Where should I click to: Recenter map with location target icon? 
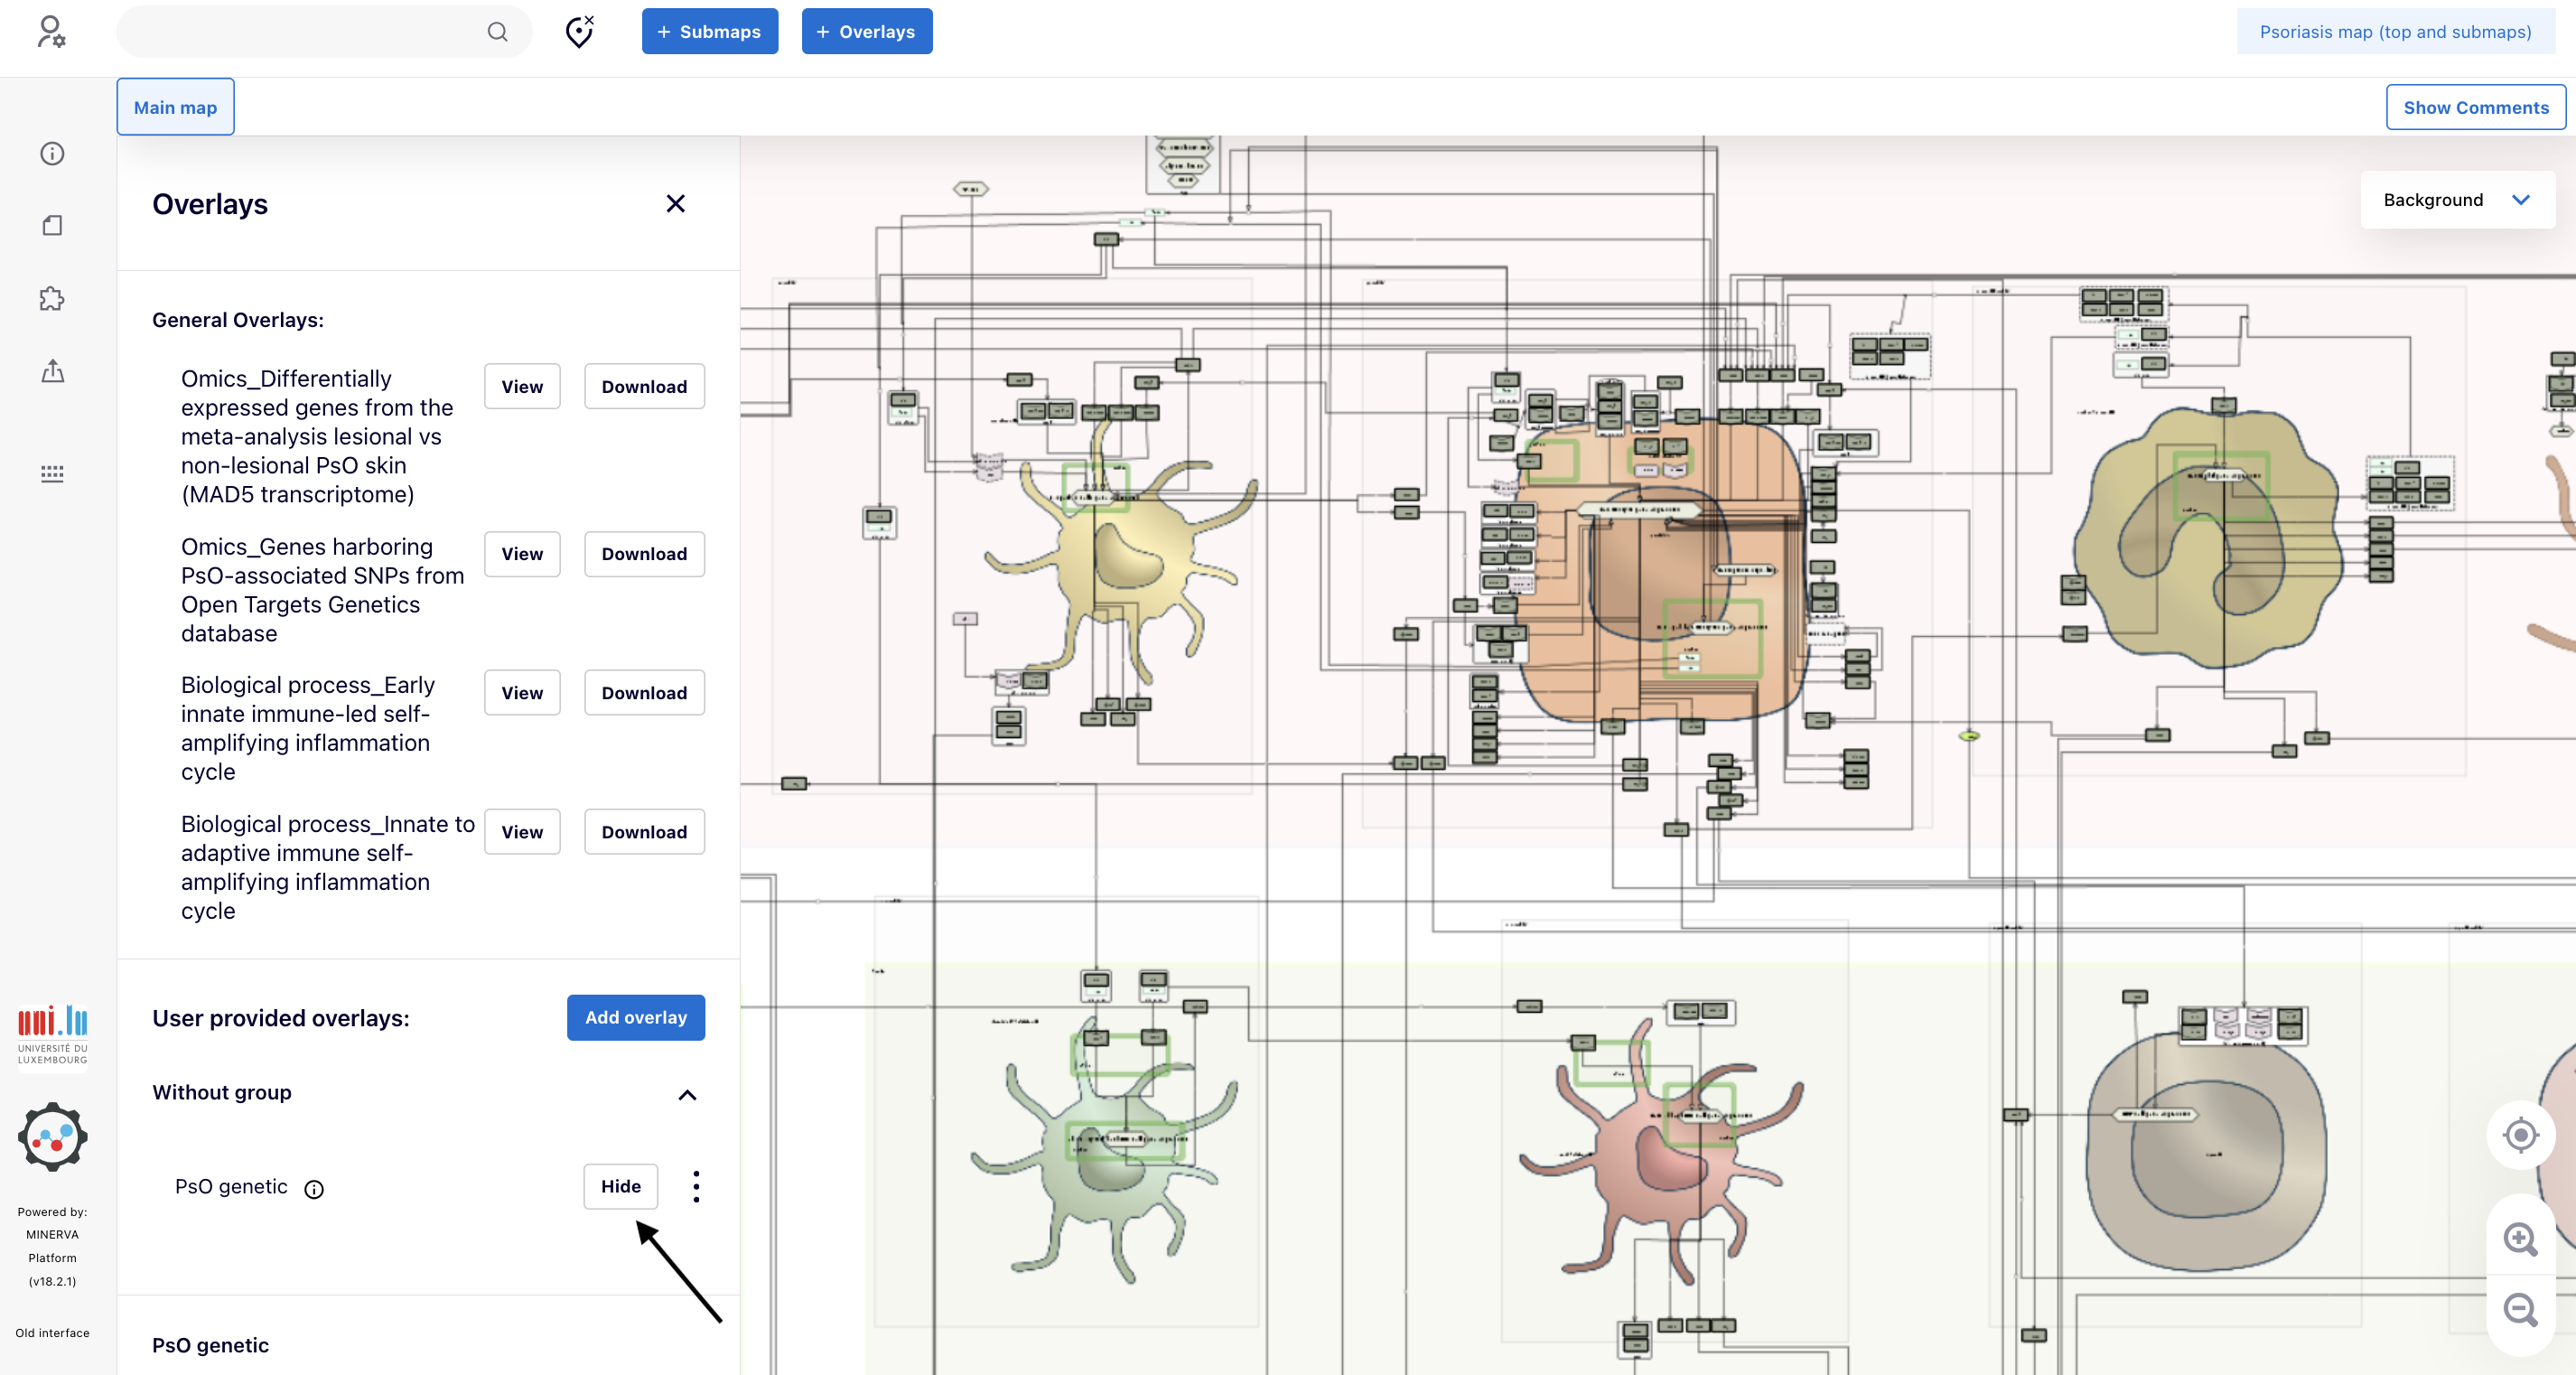(2519, 1135)
